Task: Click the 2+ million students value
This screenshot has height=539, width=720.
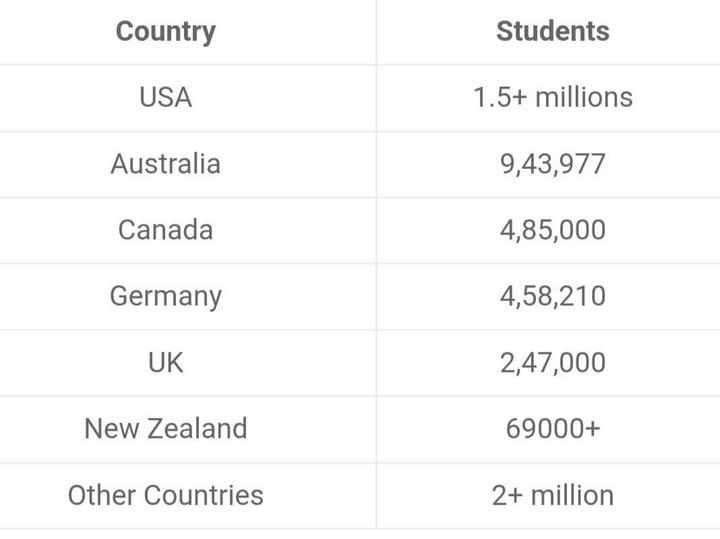Action: pyautogui.click(x=552, y=495)
